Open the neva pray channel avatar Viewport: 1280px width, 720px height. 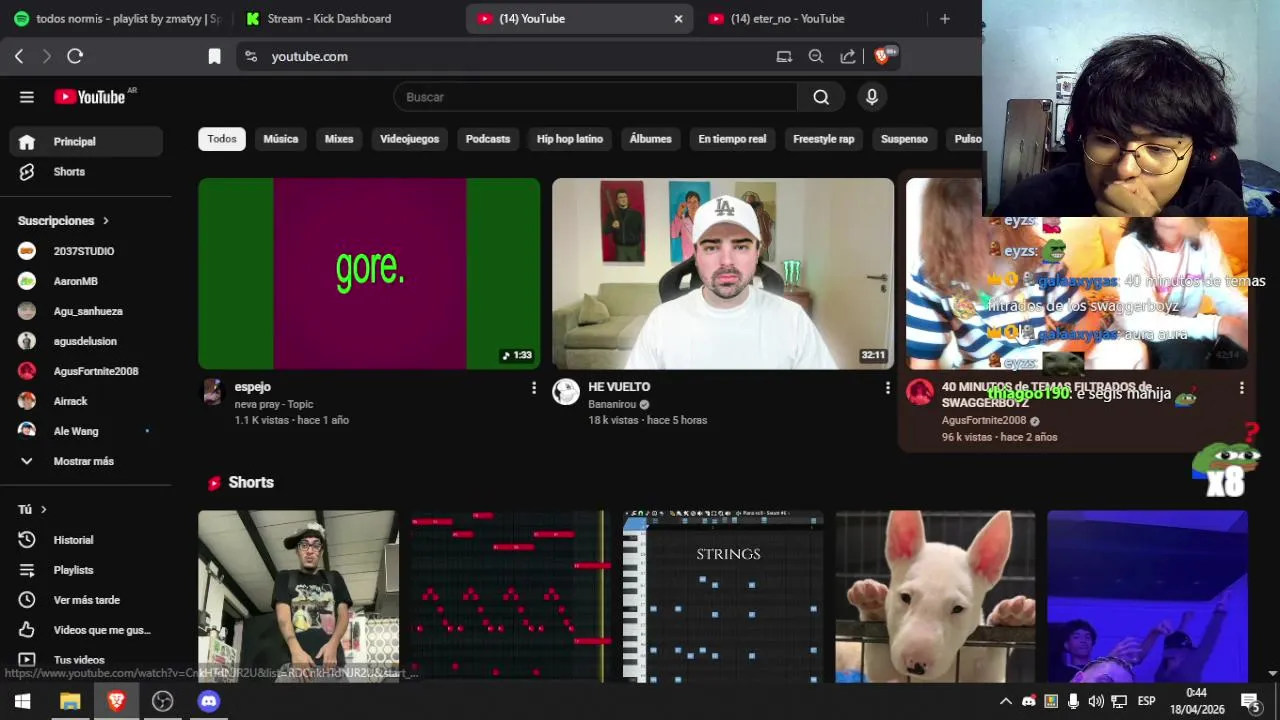[x=212, y=392]
